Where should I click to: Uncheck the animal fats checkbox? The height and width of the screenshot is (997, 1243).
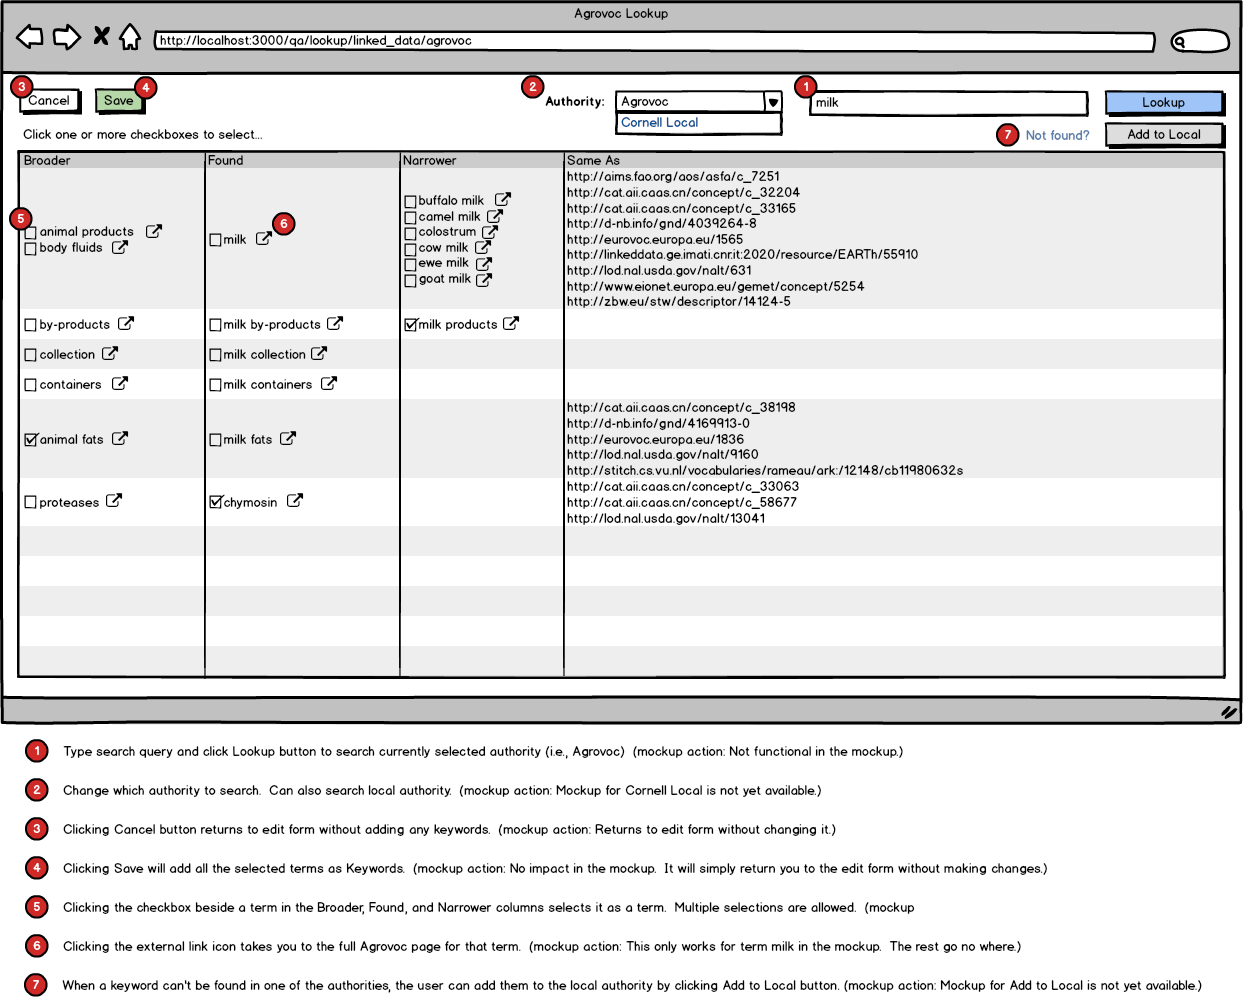click(x=31, y=439)
